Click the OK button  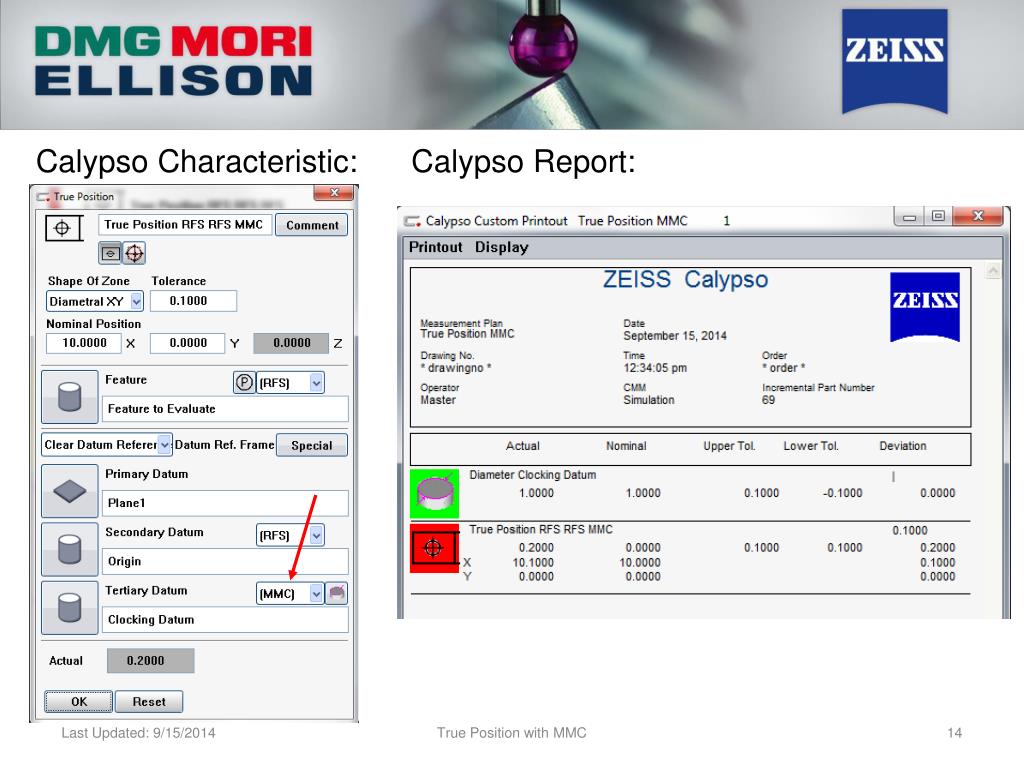pyautogui.click(x=78, y=701)
